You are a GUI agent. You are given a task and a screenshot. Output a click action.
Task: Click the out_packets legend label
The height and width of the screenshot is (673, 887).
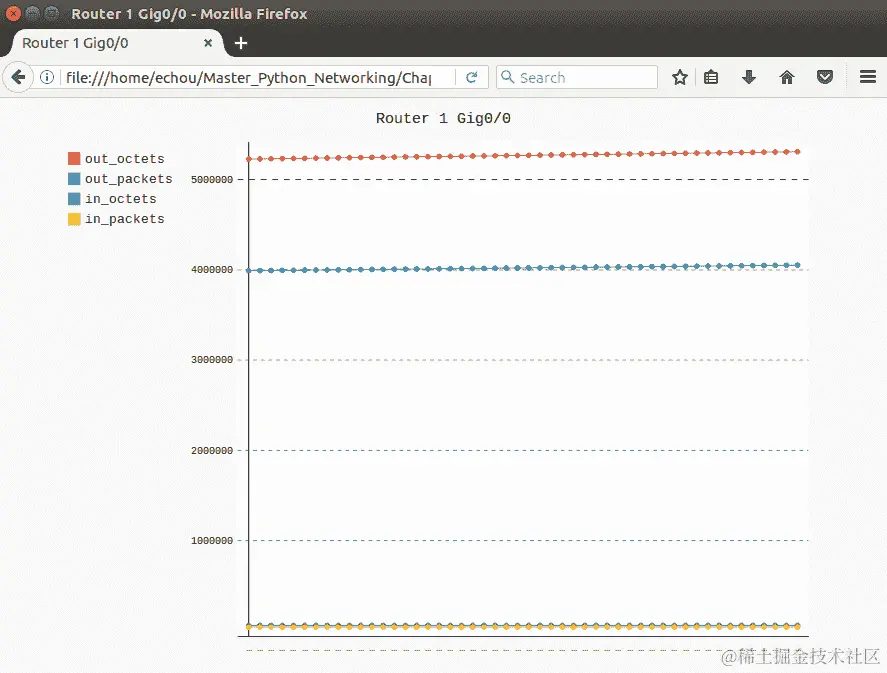pyautogui.click(x=128, y=179)
